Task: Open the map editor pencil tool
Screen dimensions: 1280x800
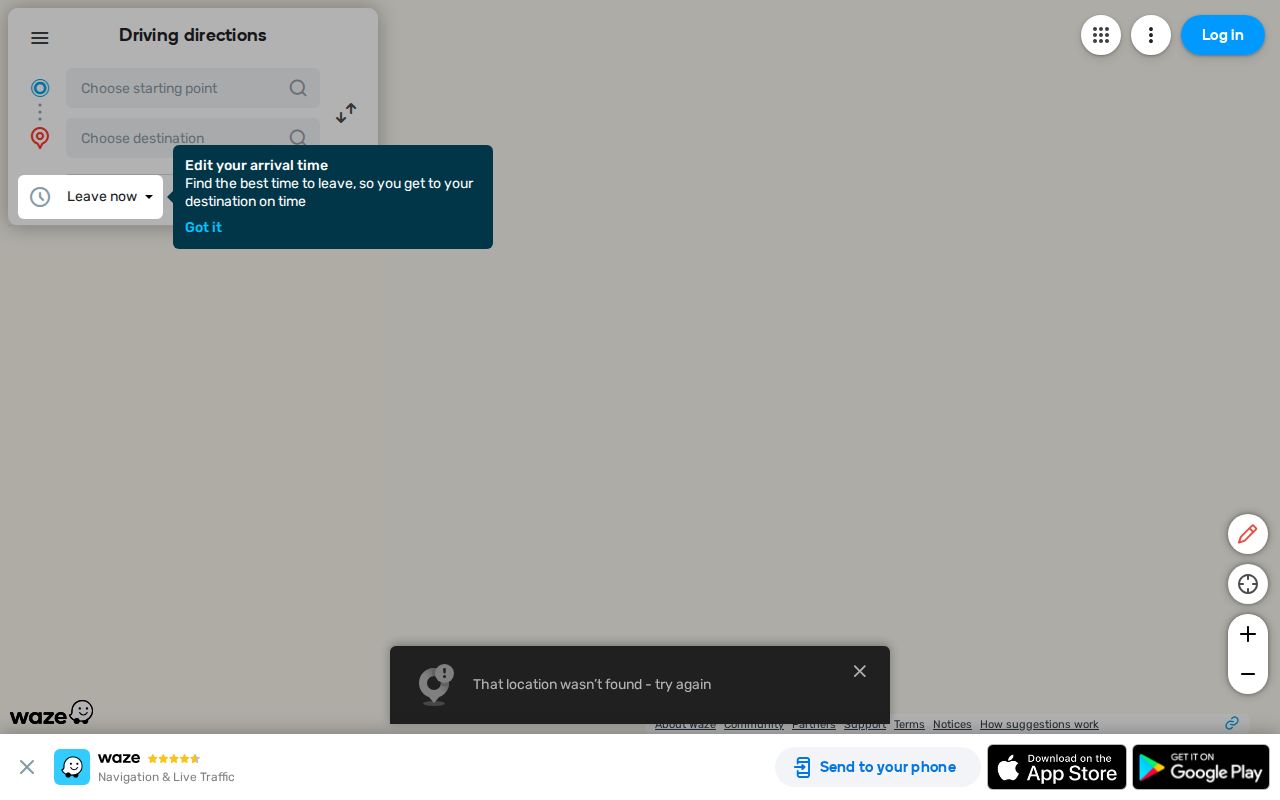Action: click(1248, 534)
